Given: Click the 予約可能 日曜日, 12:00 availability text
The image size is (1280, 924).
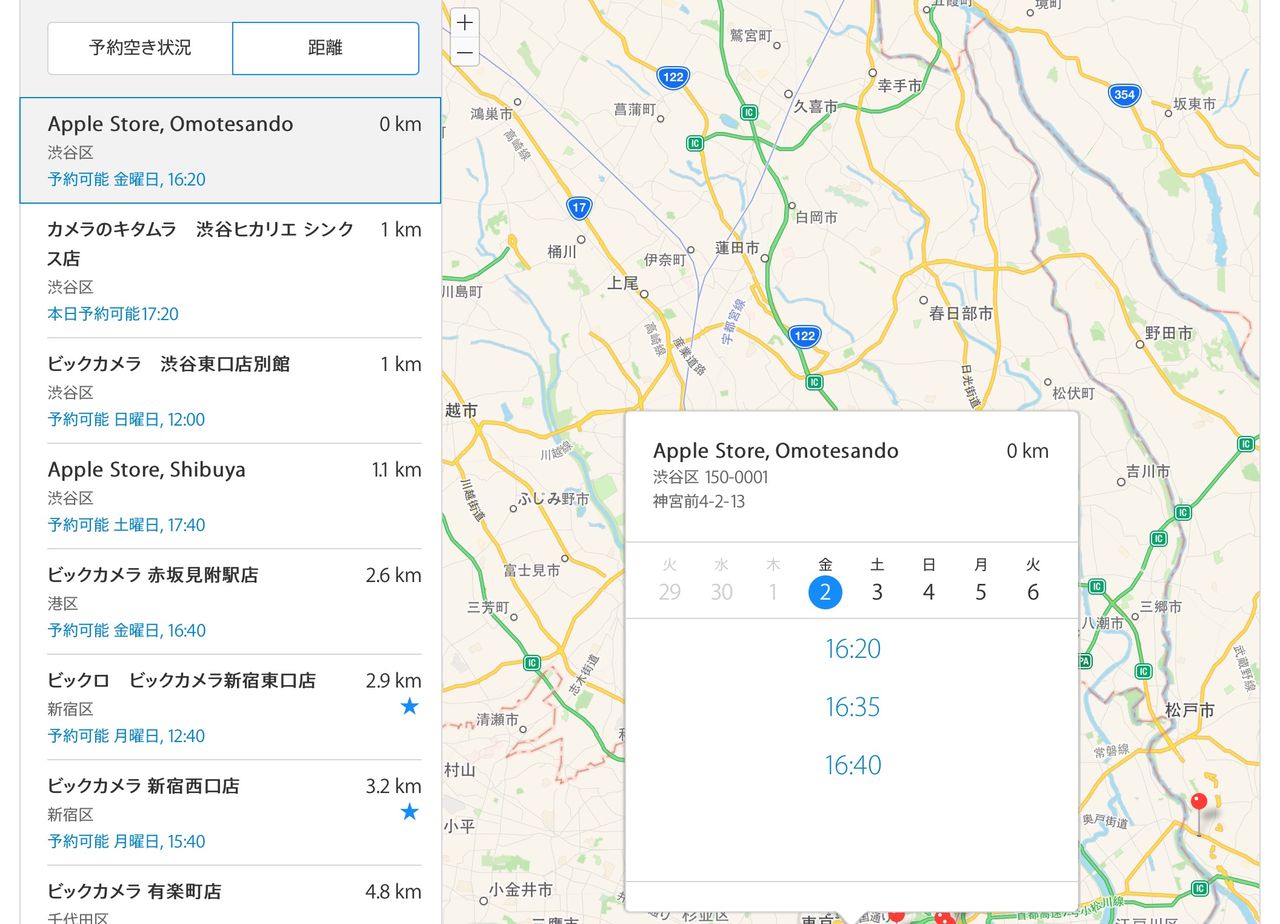Looking at the screenshot, I should tap(126, 419).
